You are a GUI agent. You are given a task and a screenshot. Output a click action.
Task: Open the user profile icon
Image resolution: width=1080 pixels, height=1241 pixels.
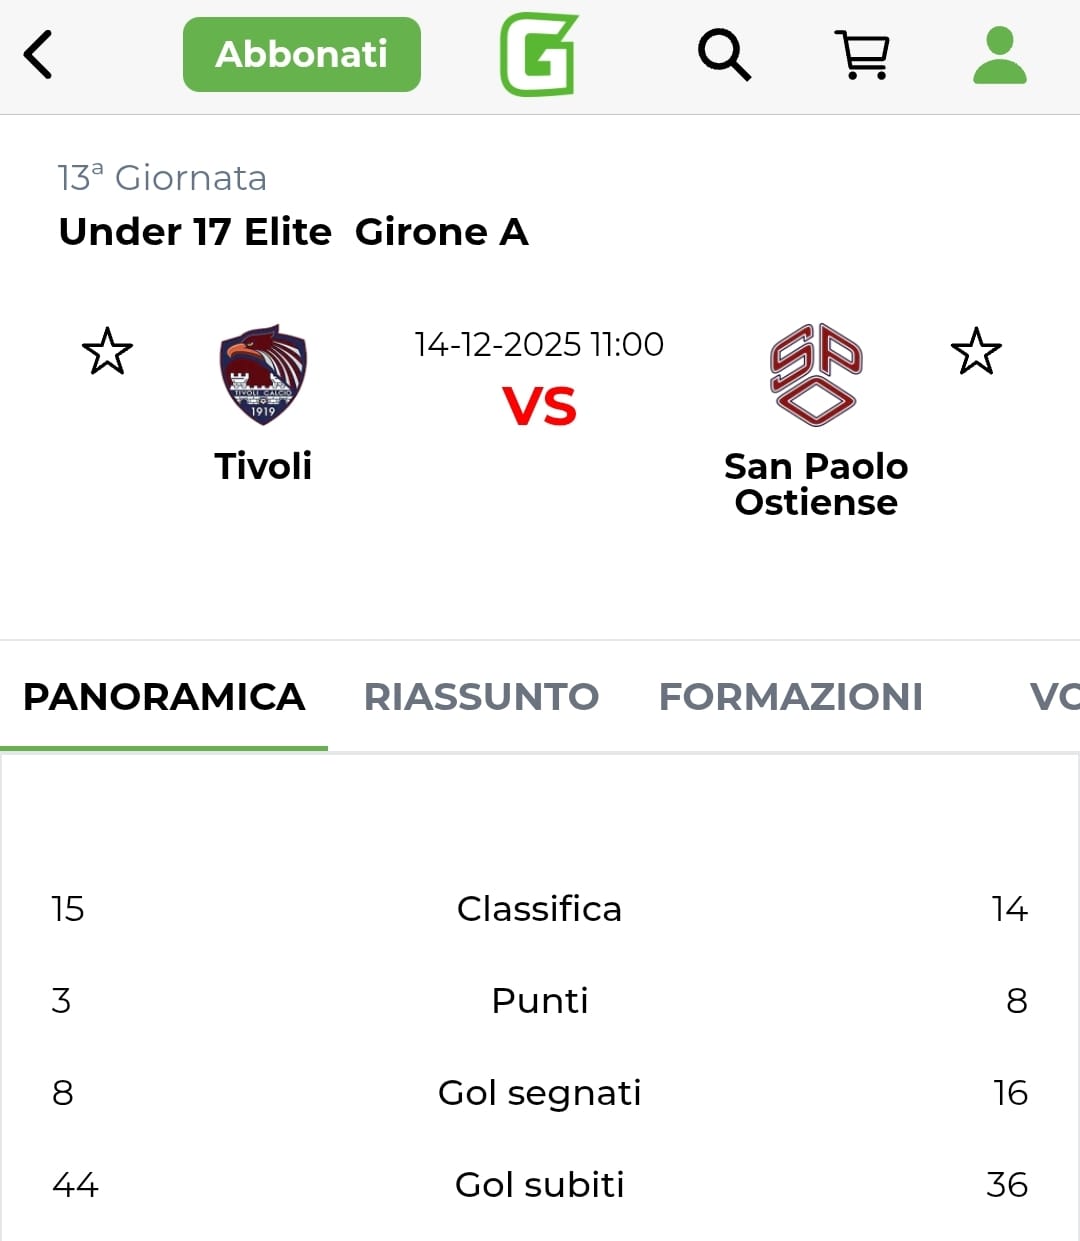point(999,55)
